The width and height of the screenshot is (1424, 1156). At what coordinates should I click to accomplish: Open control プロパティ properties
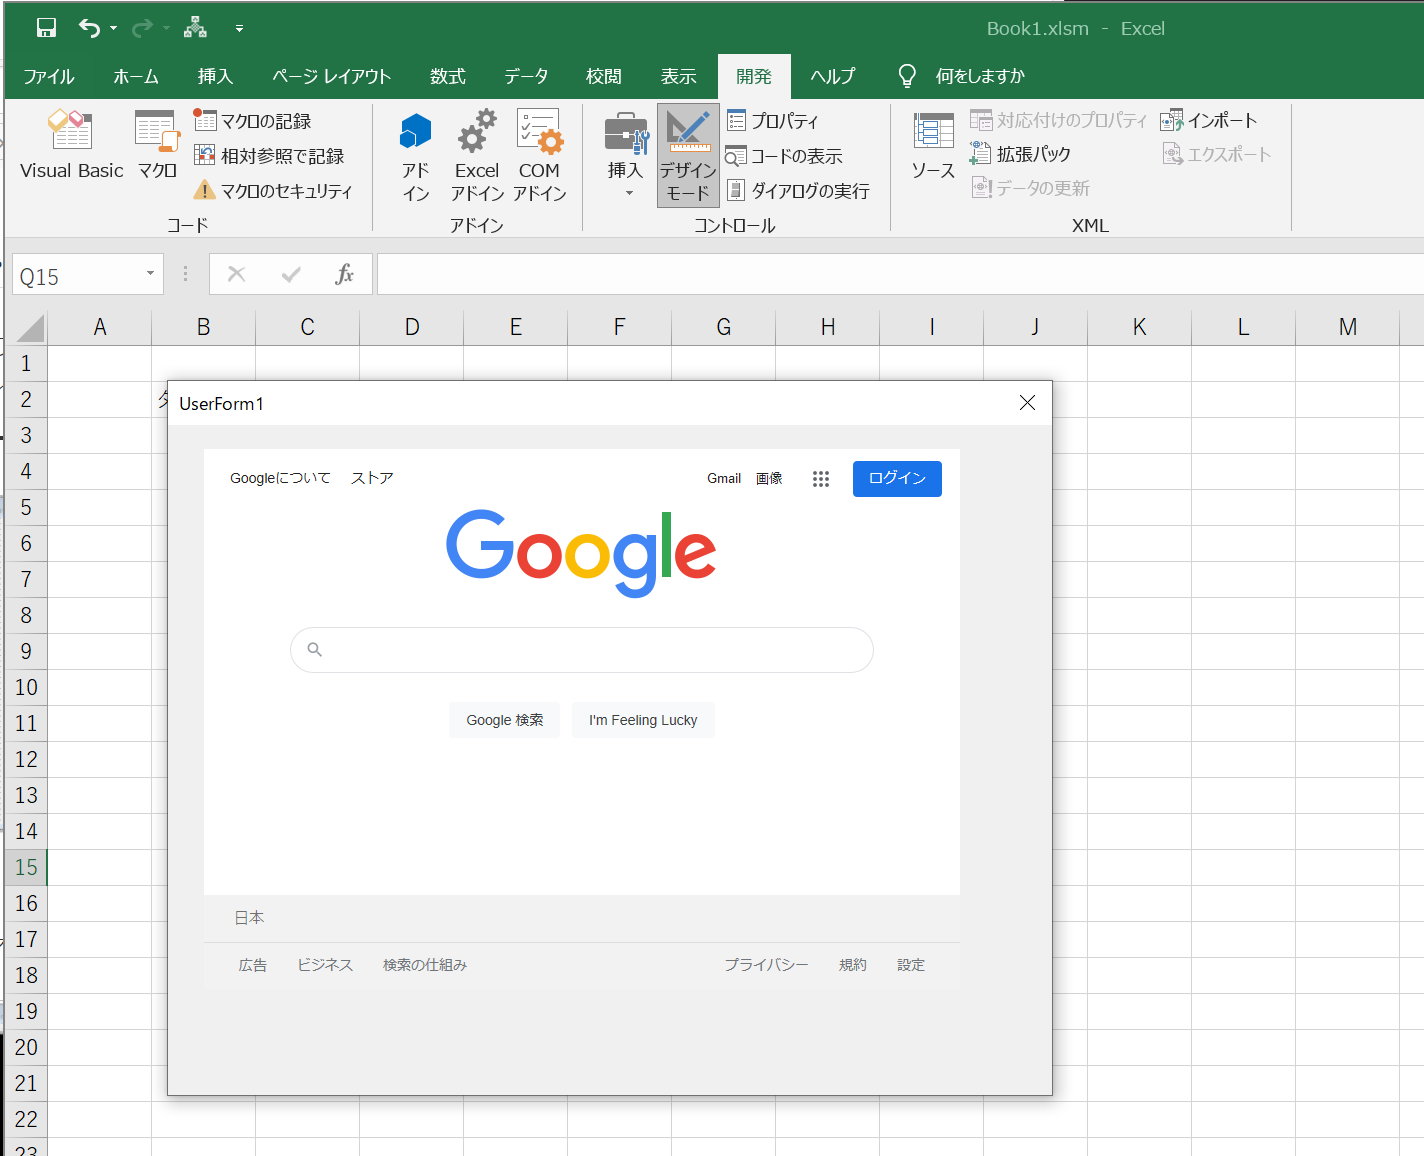[x=773, y=121]
